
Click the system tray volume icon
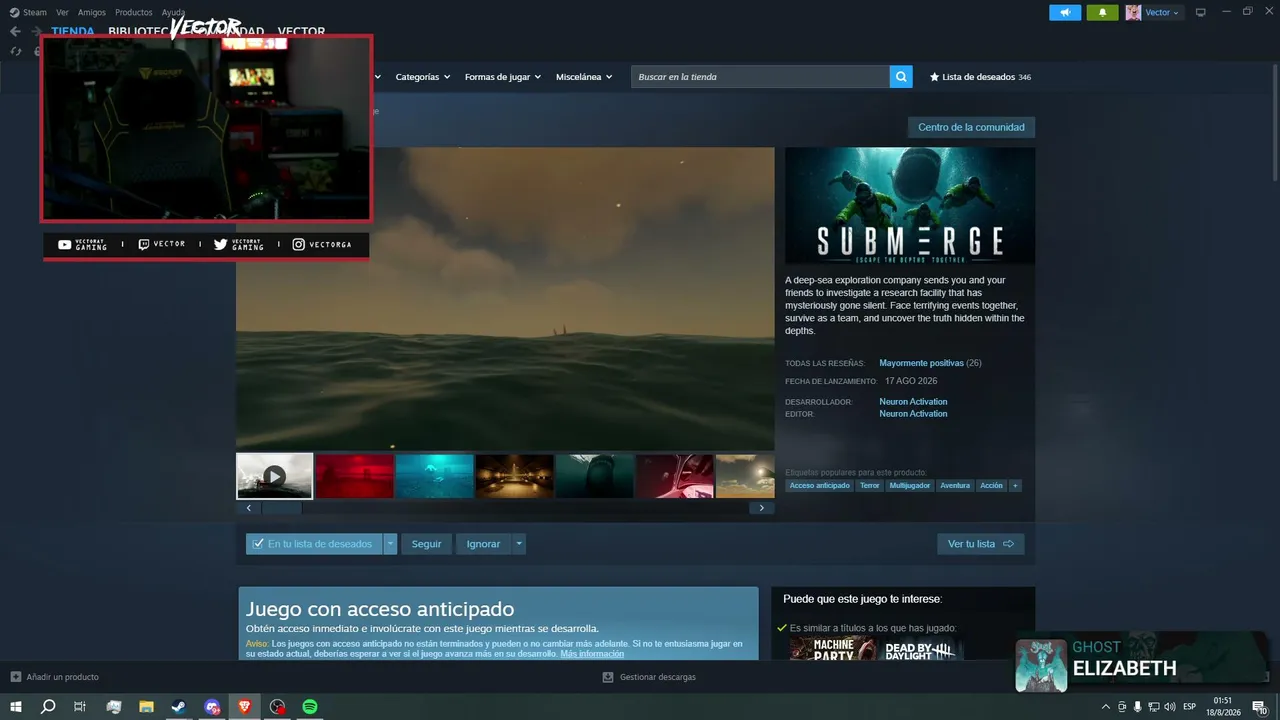[1171, 706]
